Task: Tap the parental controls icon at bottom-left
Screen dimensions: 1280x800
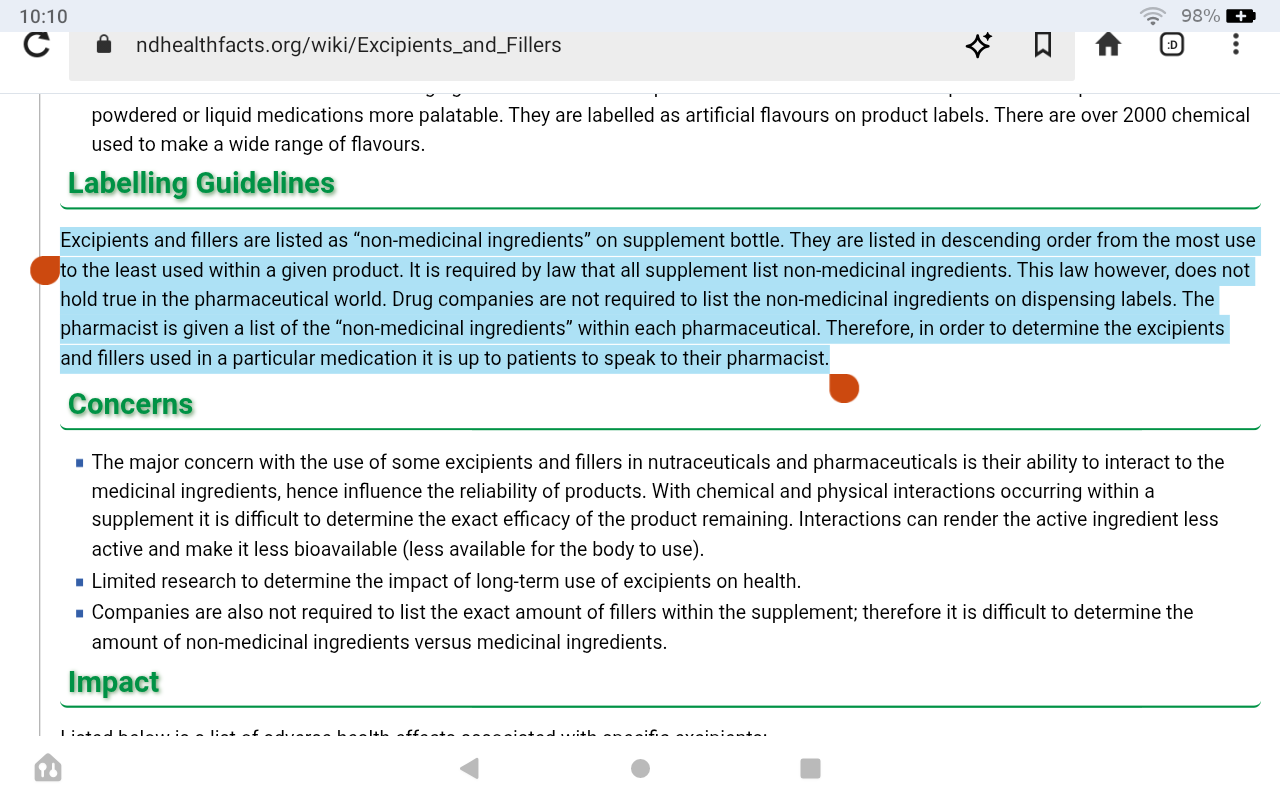Action: coord(47,768)
